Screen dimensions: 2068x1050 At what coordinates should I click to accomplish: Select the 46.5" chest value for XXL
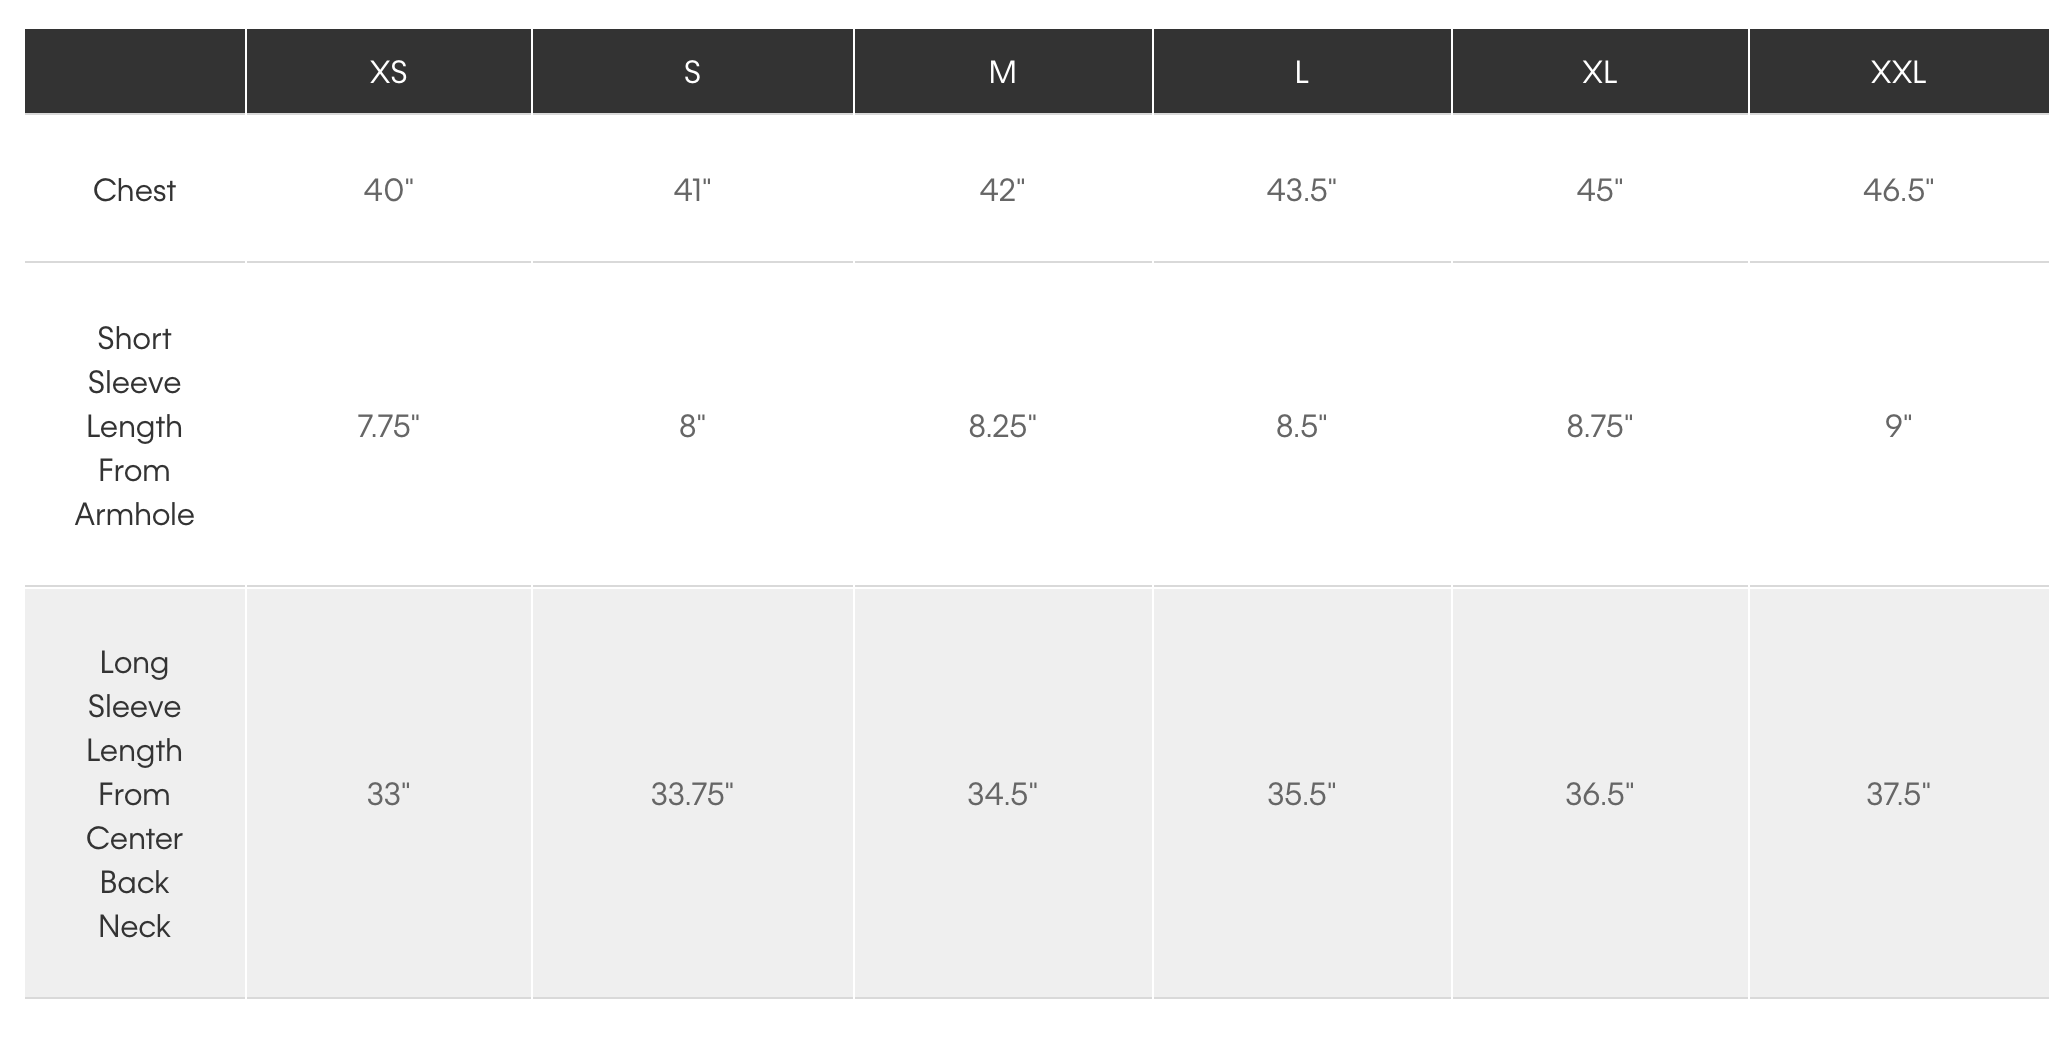[x=1898, y=190]
